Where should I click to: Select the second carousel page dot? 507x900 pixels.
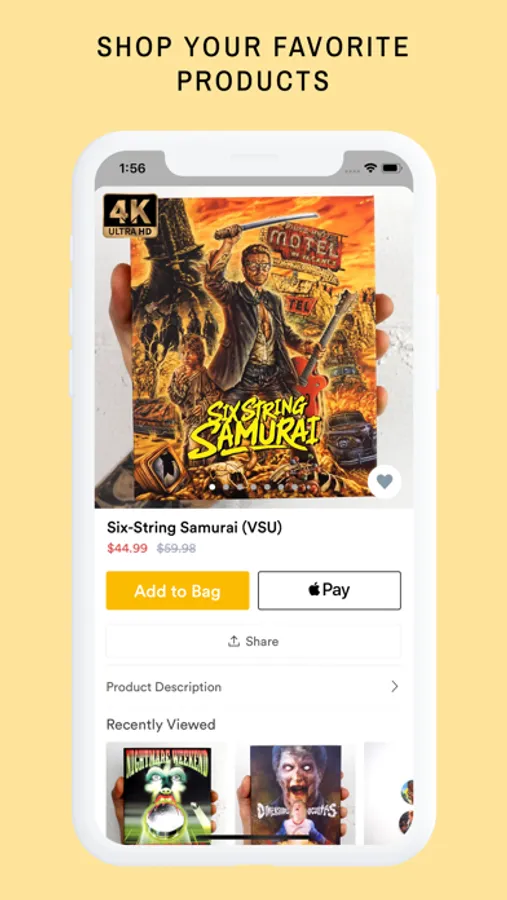(226, 487)
